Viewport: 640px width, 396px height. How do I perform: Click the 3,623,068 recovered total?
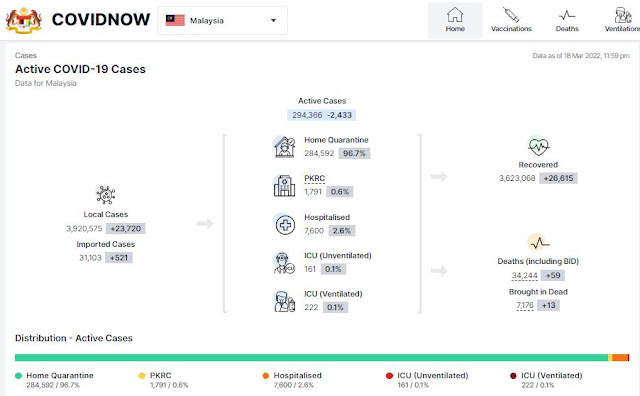517,178
